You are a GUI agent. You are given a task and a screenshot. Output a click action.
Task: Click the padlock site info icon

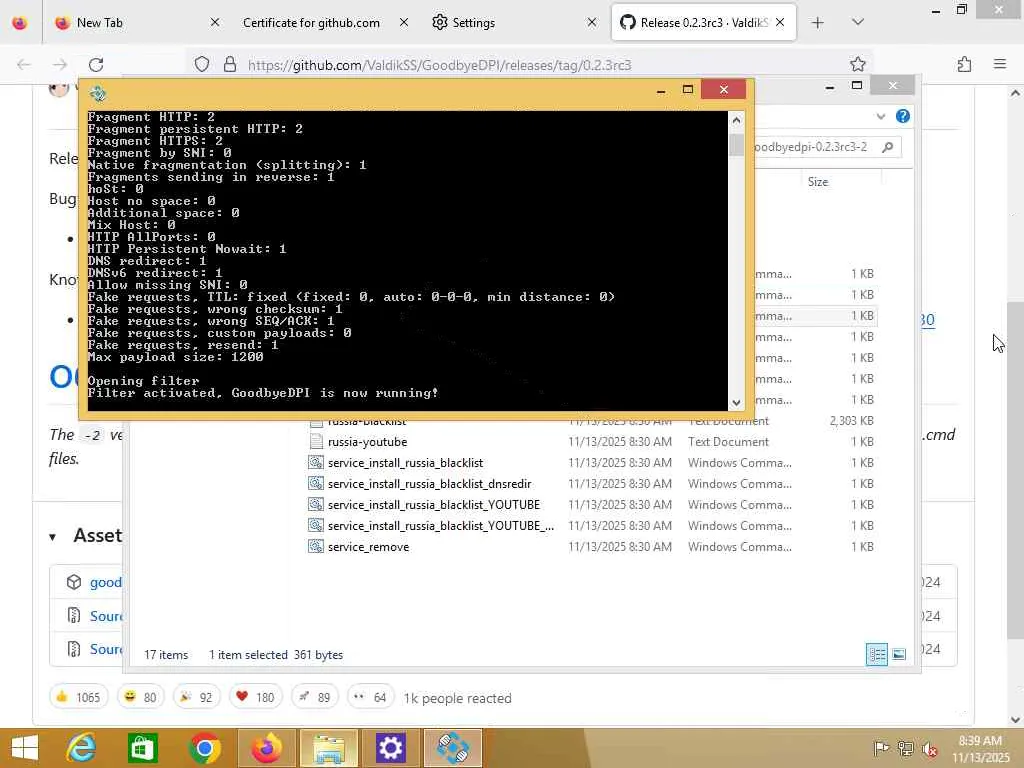pyautogui.click(x=230, y=64)
